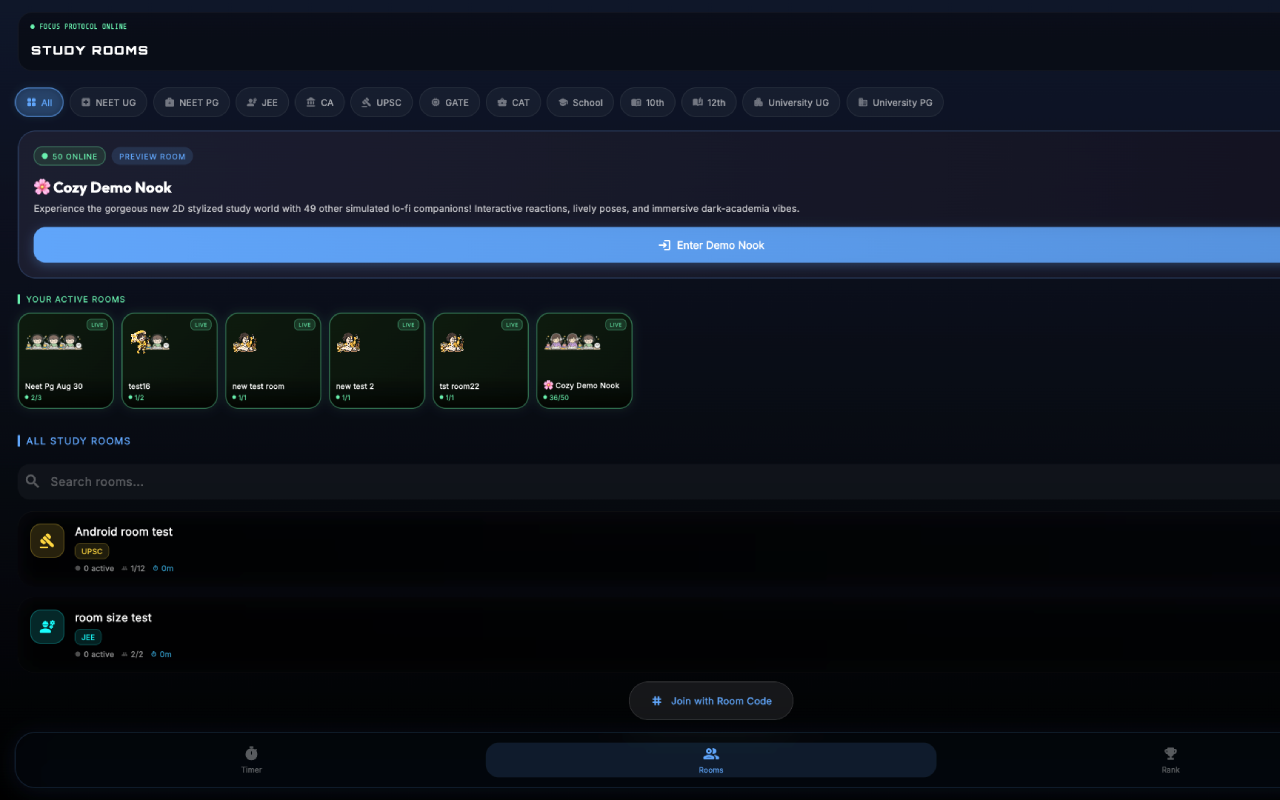Filter rooms by NEET UG
This screenshot has height=800, width=1280.
click(x=108, y=102)
